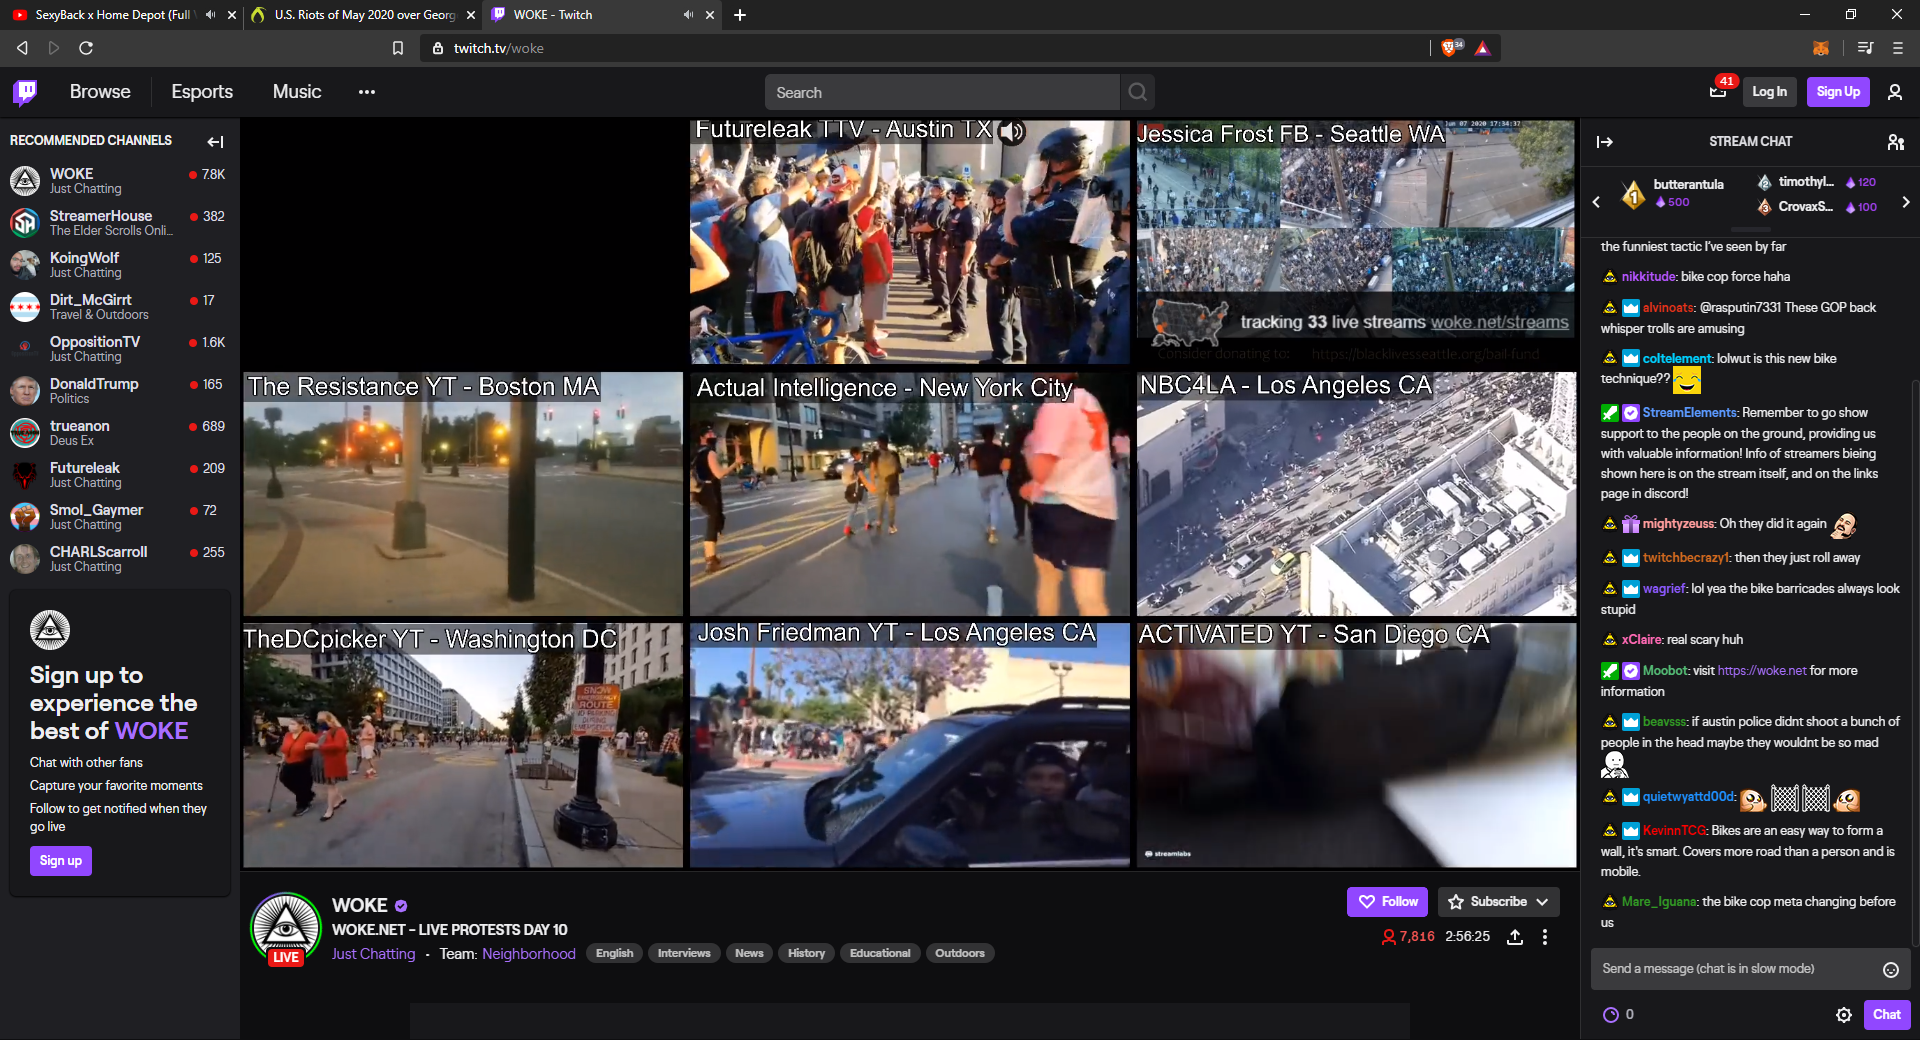Open the Prime loot crown notifications
Viewport: 1920px width, 1040px height.
pos(1718,92)
